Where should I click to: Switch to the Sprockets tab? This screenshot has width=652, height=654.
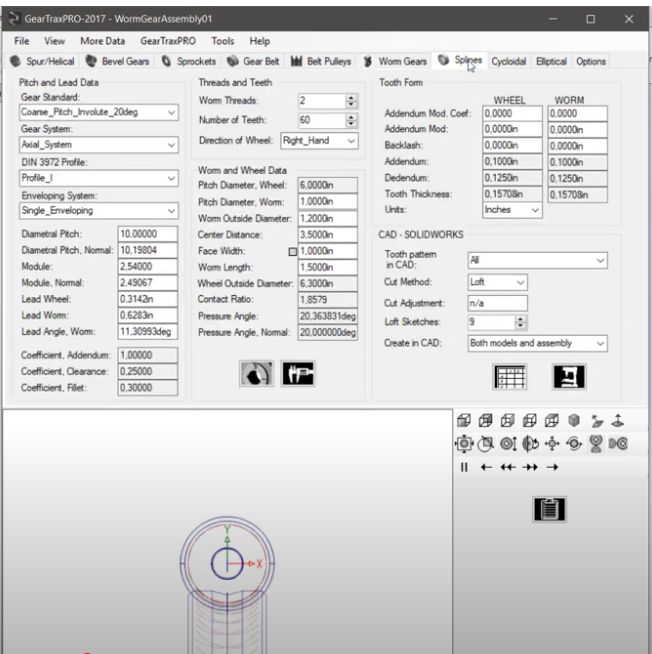(x=189, y=61)
